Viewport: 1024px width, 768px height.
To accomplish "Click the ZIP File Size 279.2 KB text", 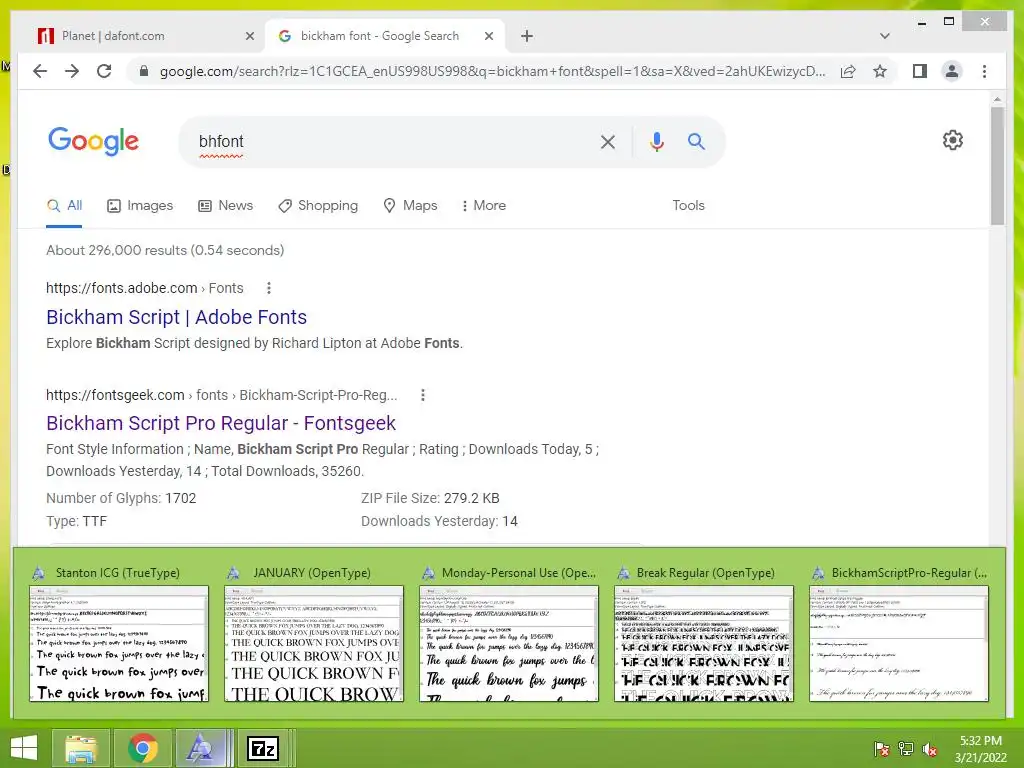I will click(430, 498).
